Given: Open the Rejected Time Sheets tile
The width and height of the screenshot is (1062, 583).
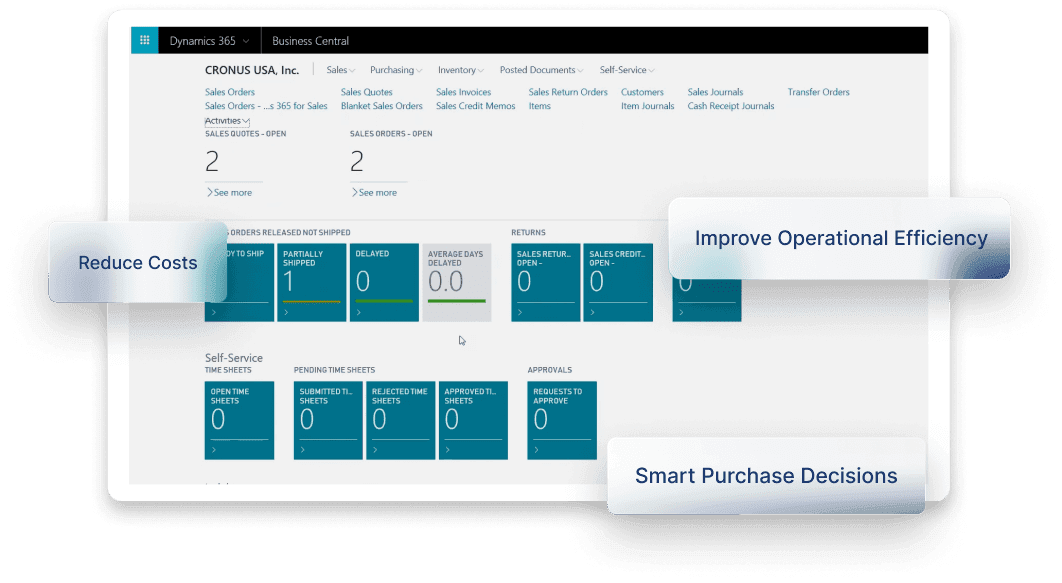Looking at the screenshot, I should pyautogui.click(x=401, y=420).
